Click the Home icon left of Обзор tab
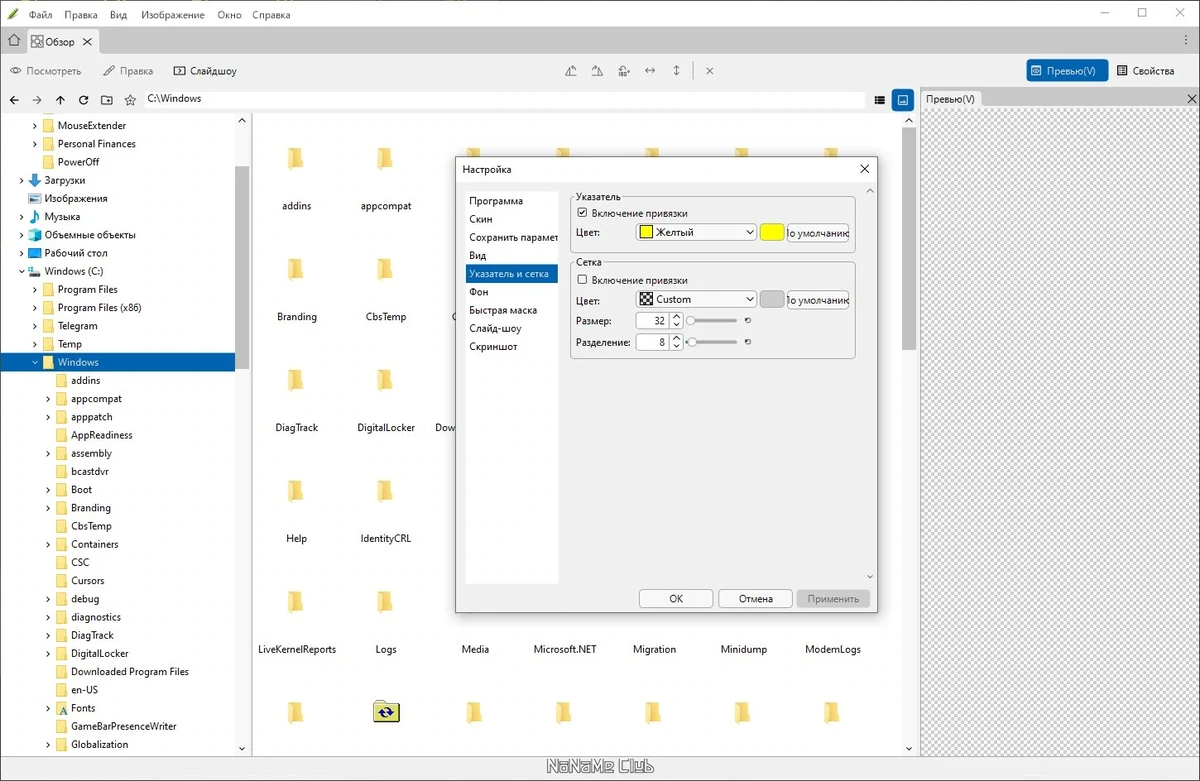This screenshot has width=1200, height=781. click(x=14, y=41)
